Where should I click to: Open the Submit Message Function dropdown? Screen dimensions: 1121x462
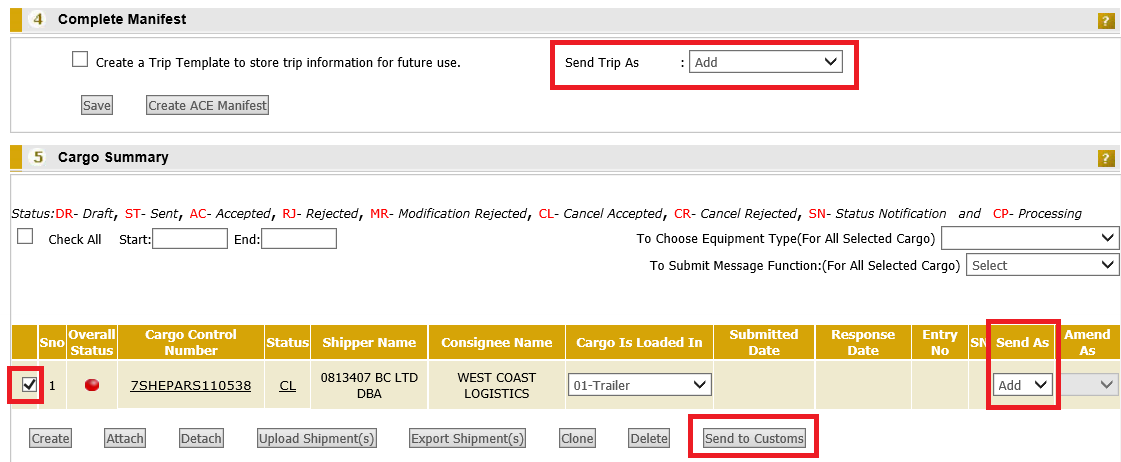pyautogui.click(x=1042, y=265)
